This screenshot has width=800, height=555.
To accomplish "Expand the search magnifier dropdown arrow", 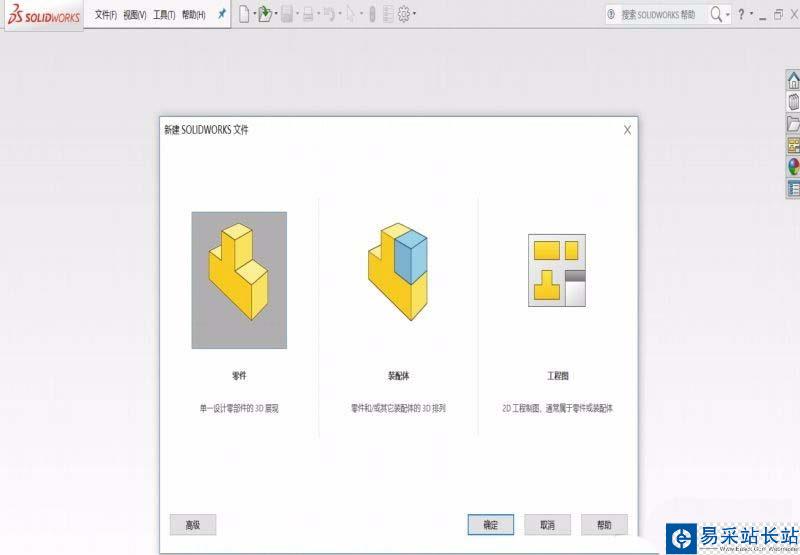I will tap(728, 14).
